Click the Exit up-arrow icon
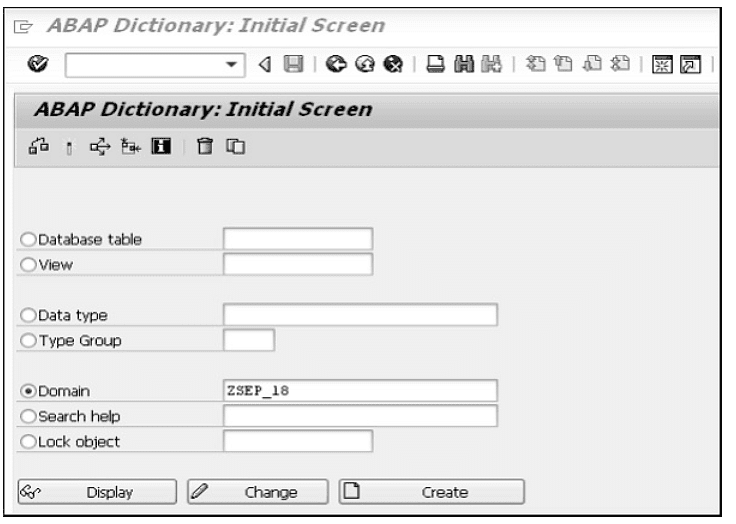 coord(365,64)
